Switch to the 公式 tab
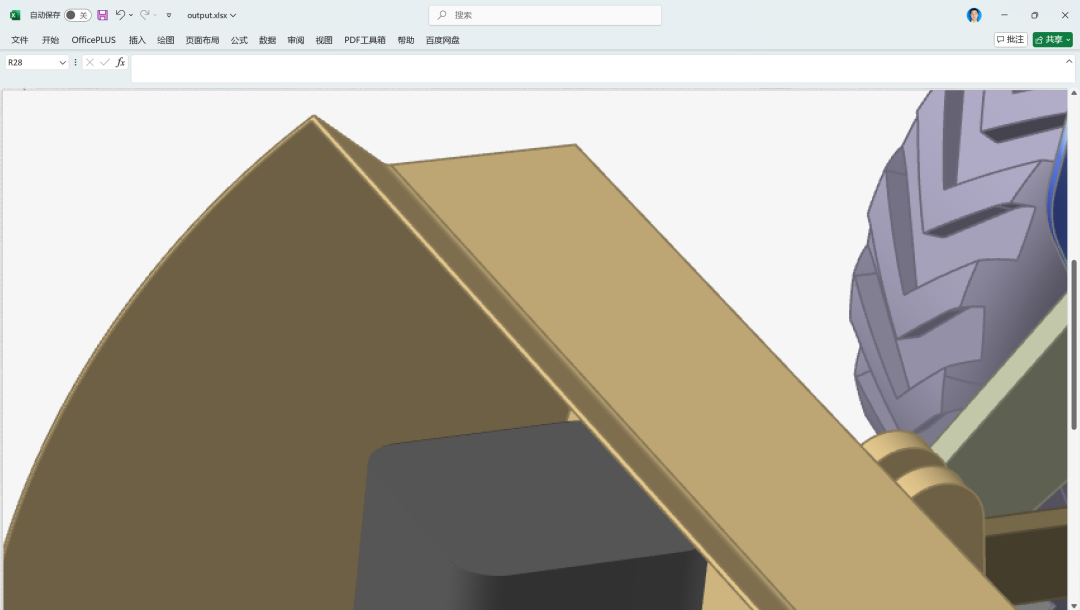This screenshot has width=1080, height=610. click(x=239, y=40)
